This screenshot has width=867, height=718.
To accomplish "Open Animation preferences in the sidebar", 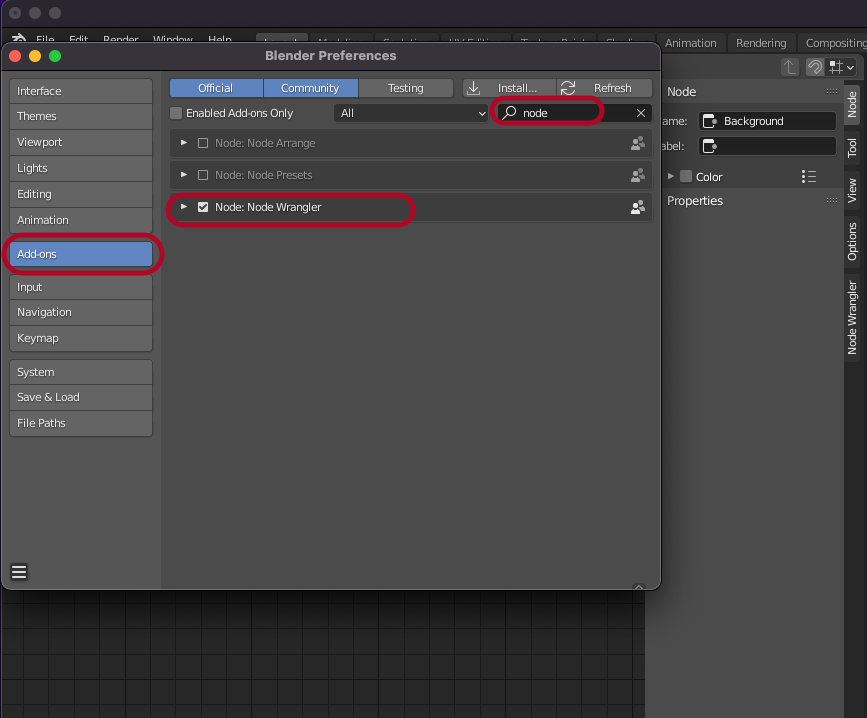I will pos(81,221).
